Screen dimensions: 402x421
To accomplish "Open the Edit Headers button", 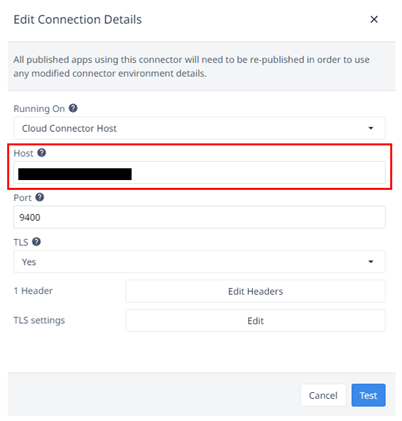I will (x=255, y=291).
